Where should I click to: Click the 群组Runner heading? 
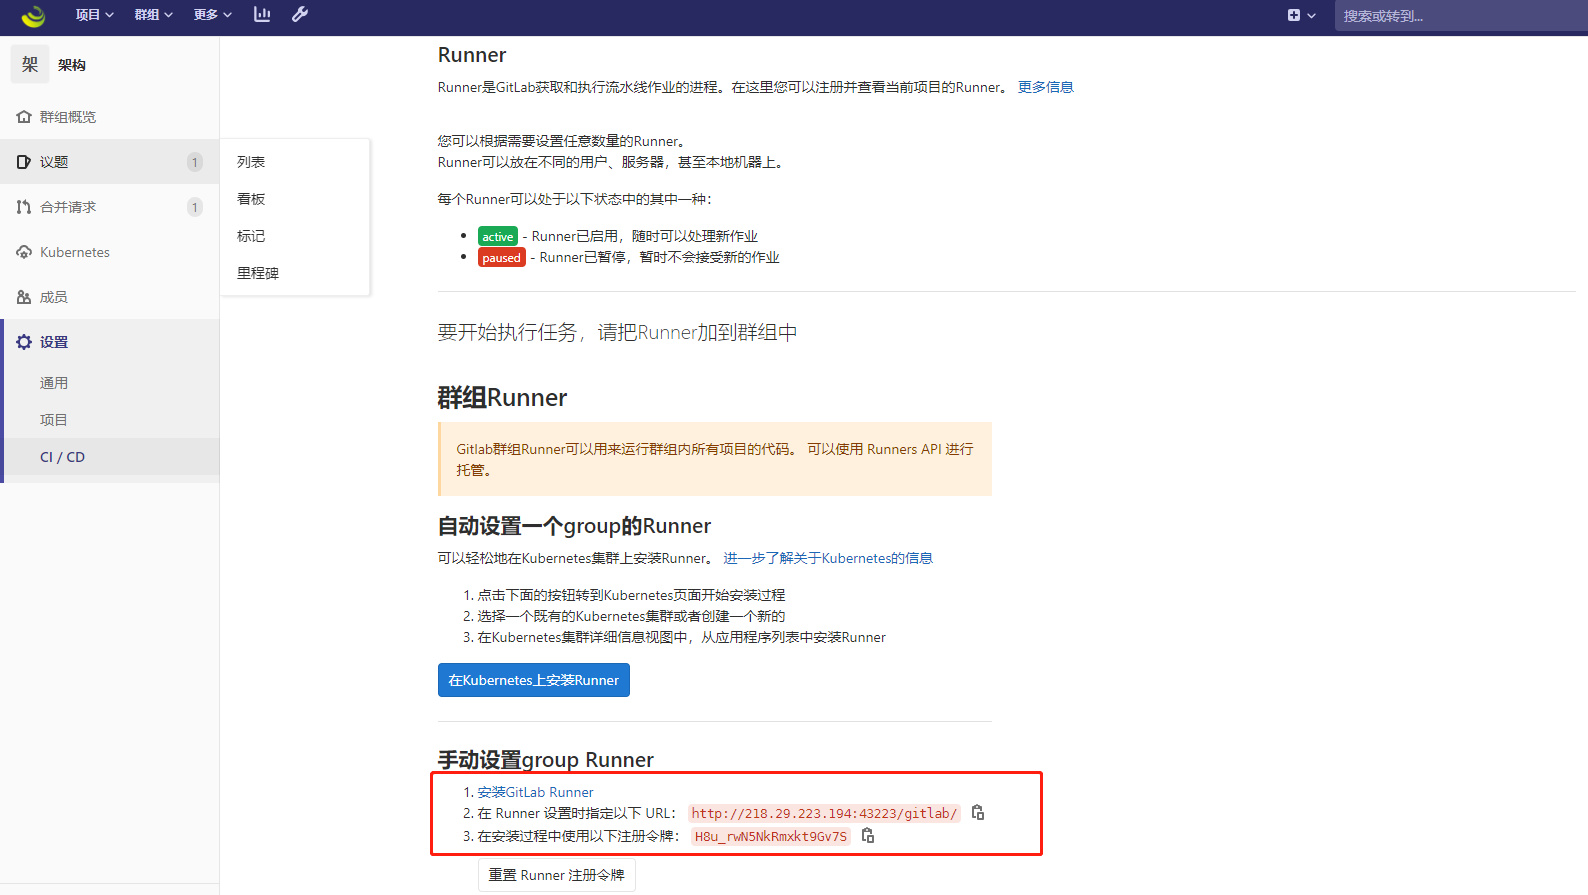coord(502,398)
